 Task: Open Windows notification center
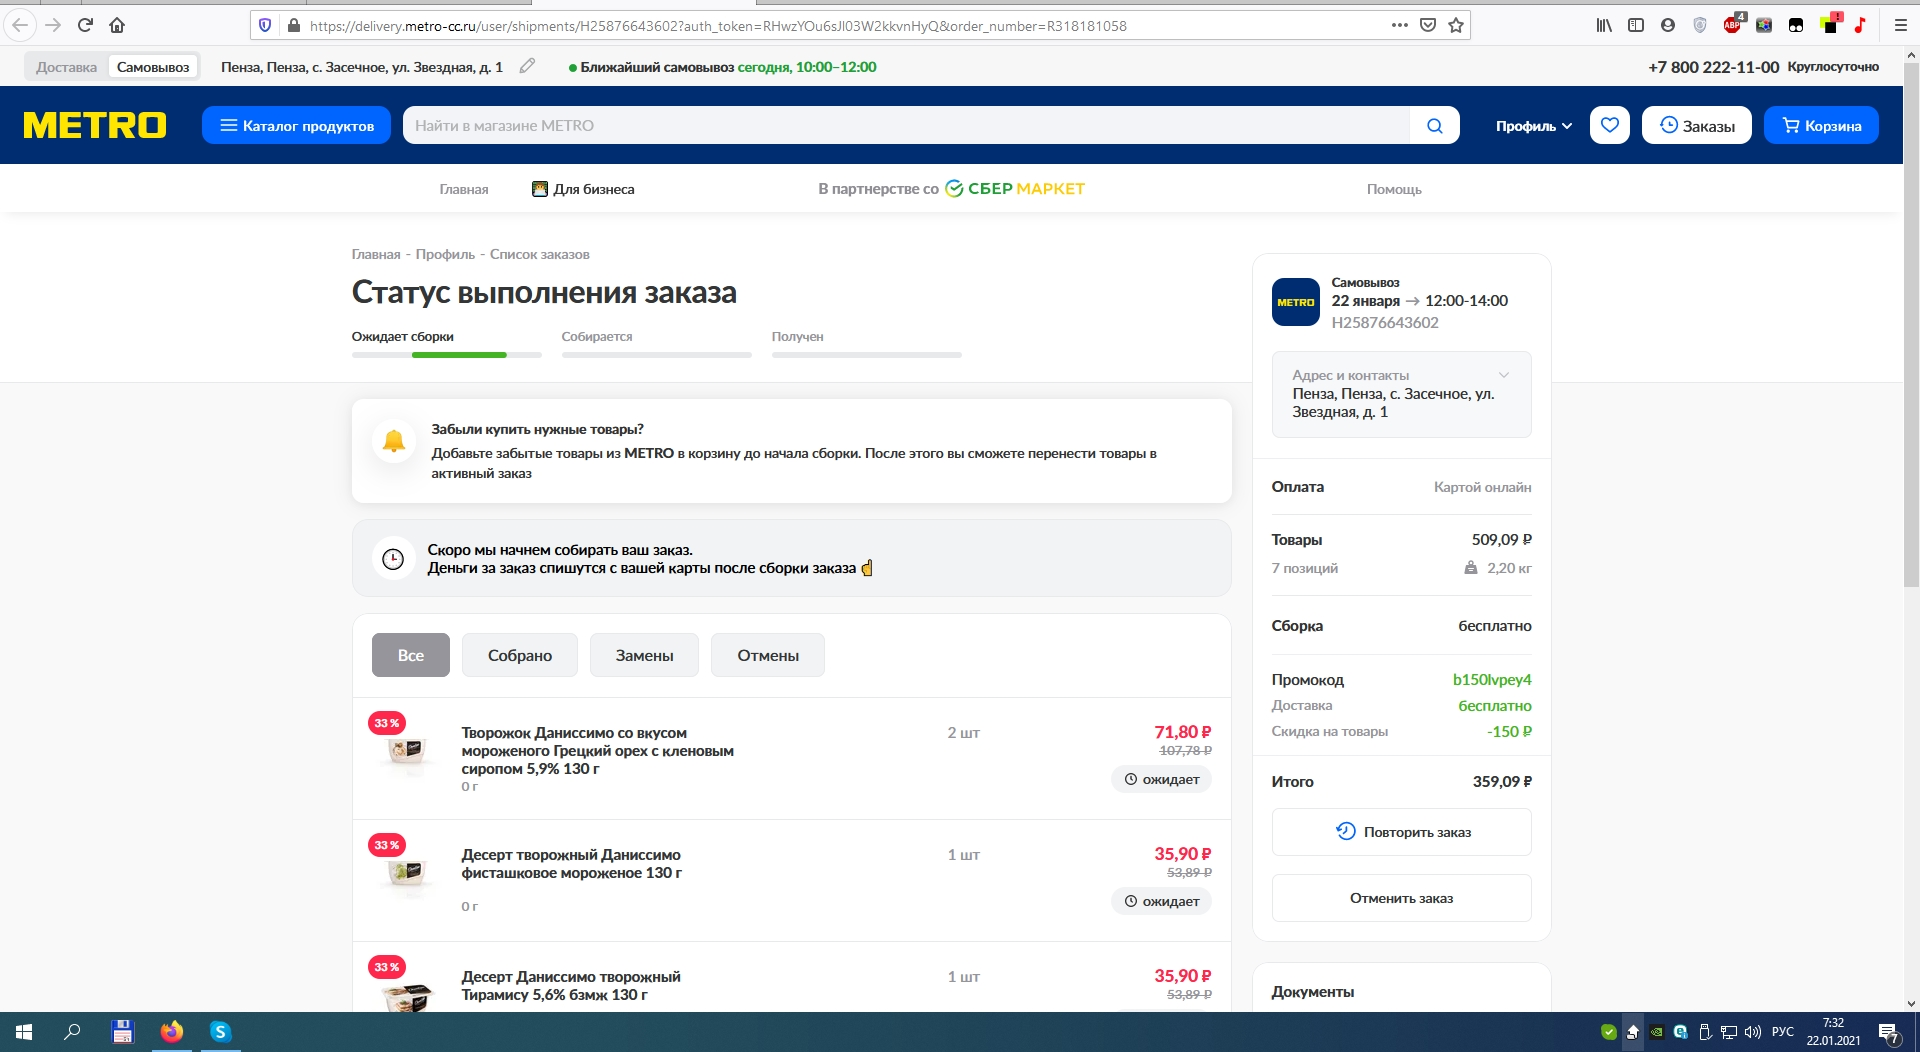pyautogui.click(x=1888, y=1033)
